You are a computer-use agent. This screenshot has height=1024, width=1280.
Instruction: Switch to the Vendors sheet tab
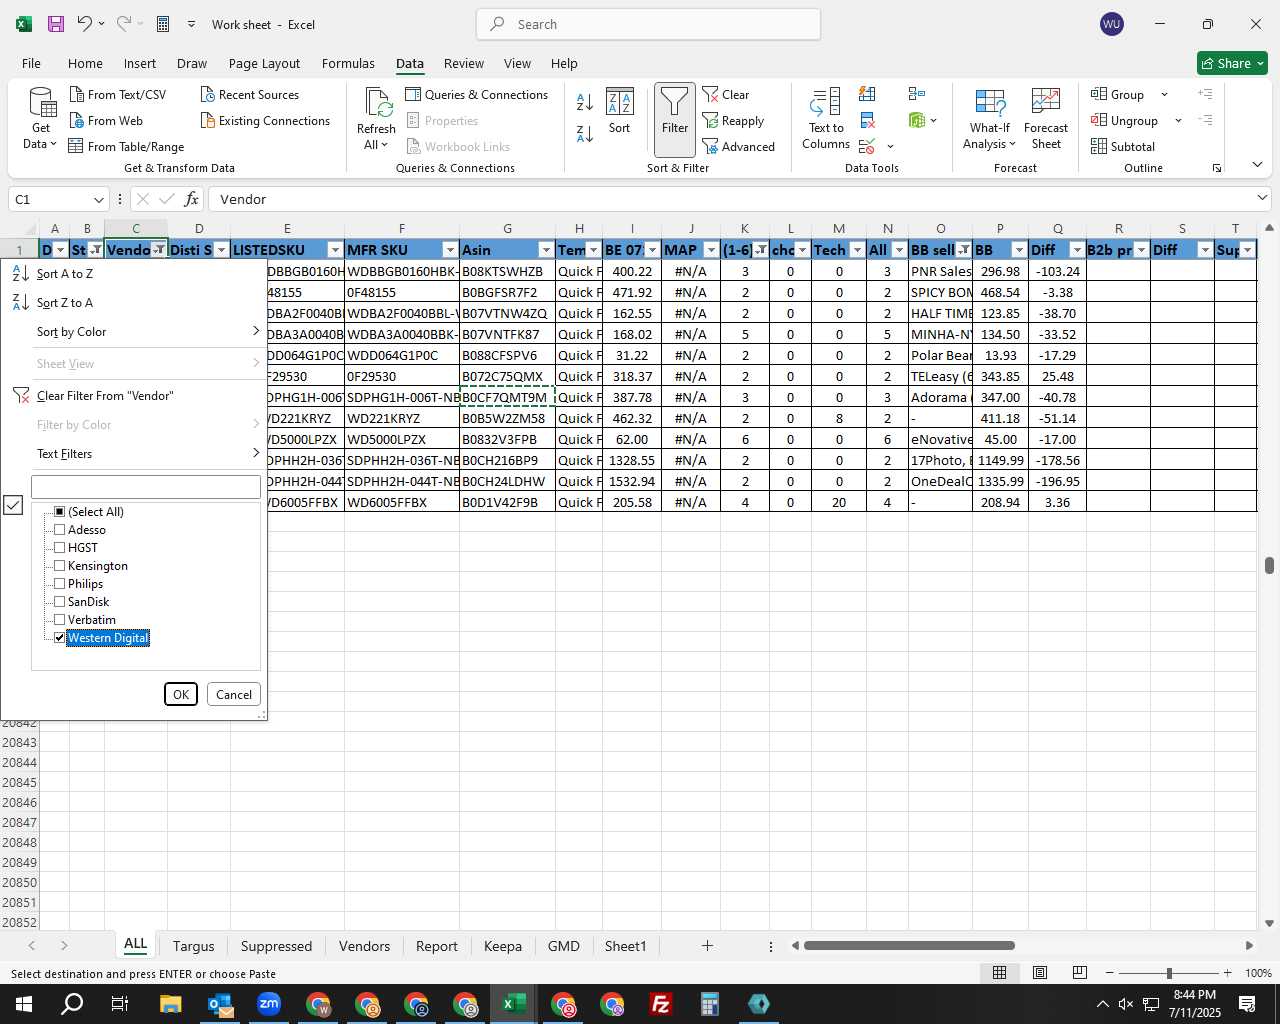point(364,946)
